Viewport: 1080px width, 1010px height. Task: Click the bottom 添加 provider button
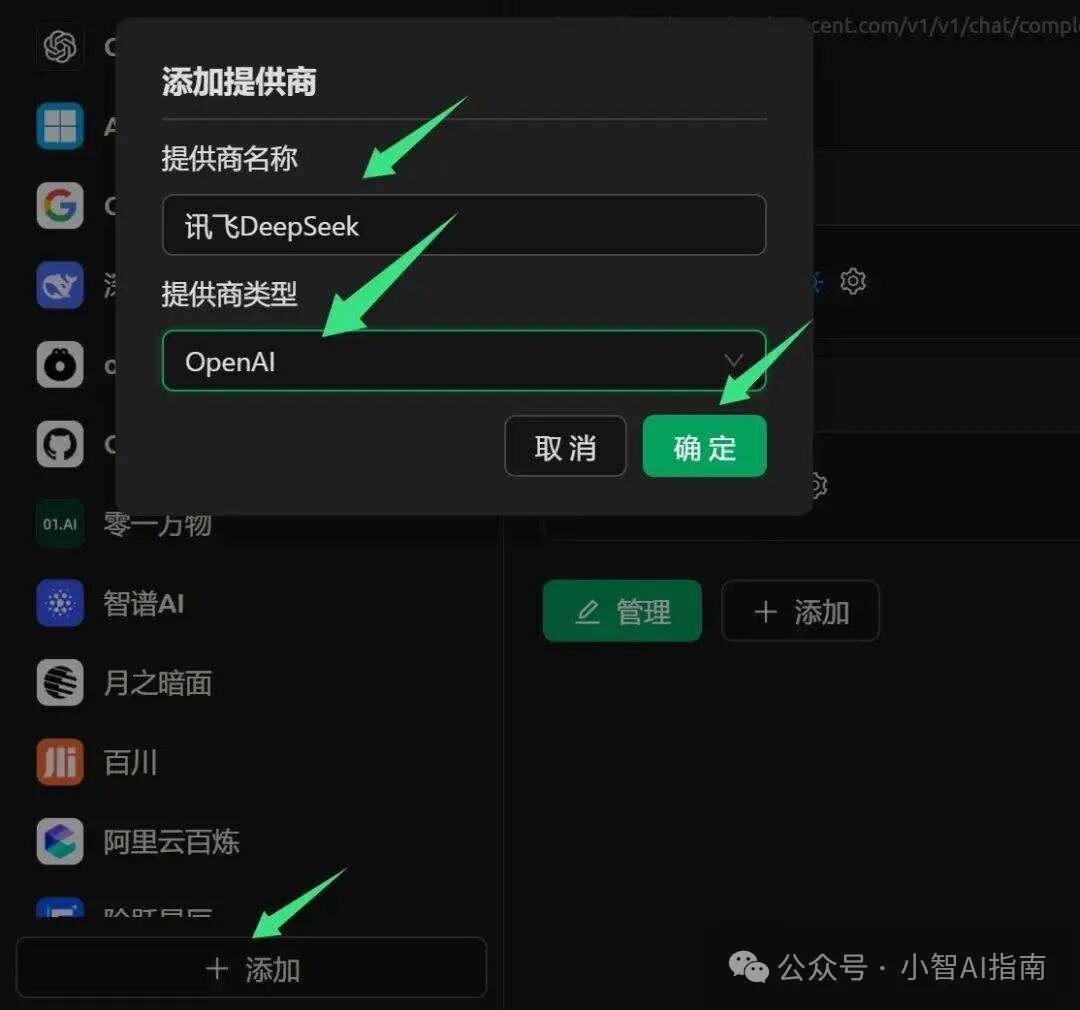click(251, 967)
